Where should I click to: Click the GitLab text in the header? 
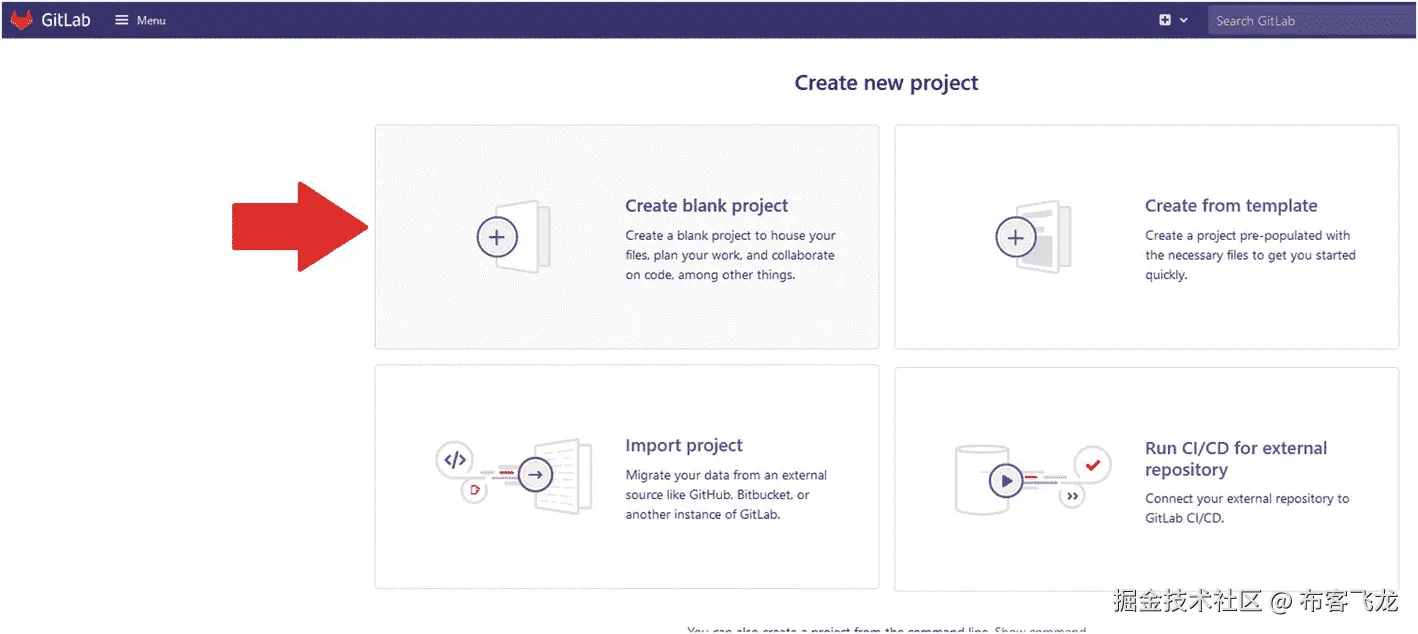[x=66, y=20]
